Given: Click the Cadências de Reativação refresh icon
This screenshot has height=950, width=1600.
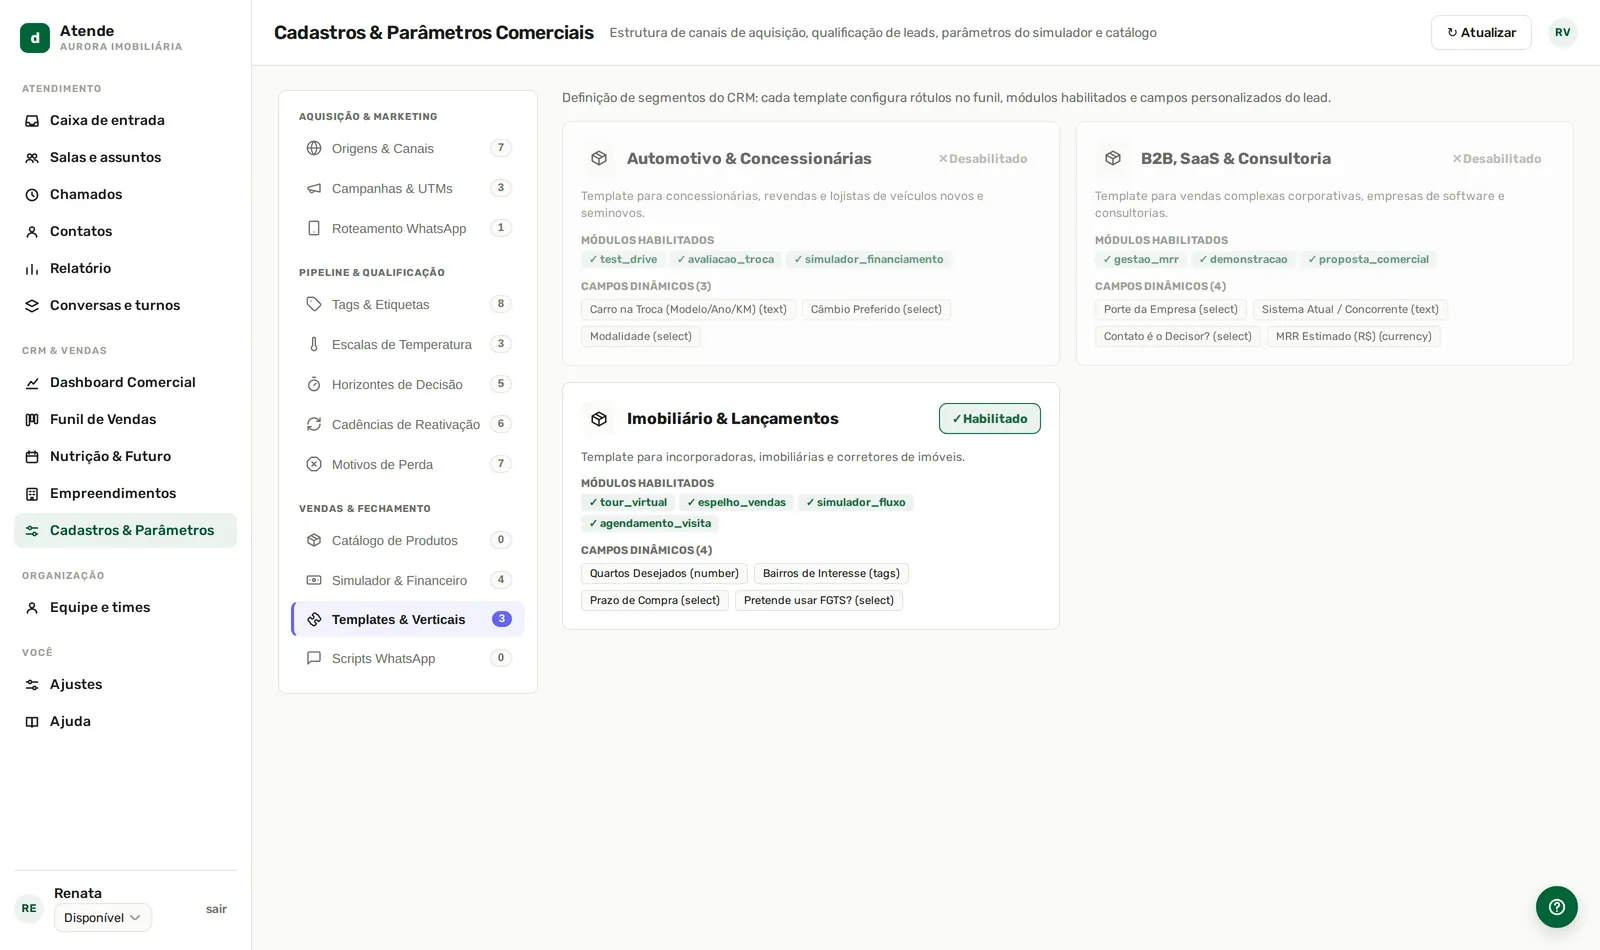Looking at the screenshot, I should tap(314, 424).
